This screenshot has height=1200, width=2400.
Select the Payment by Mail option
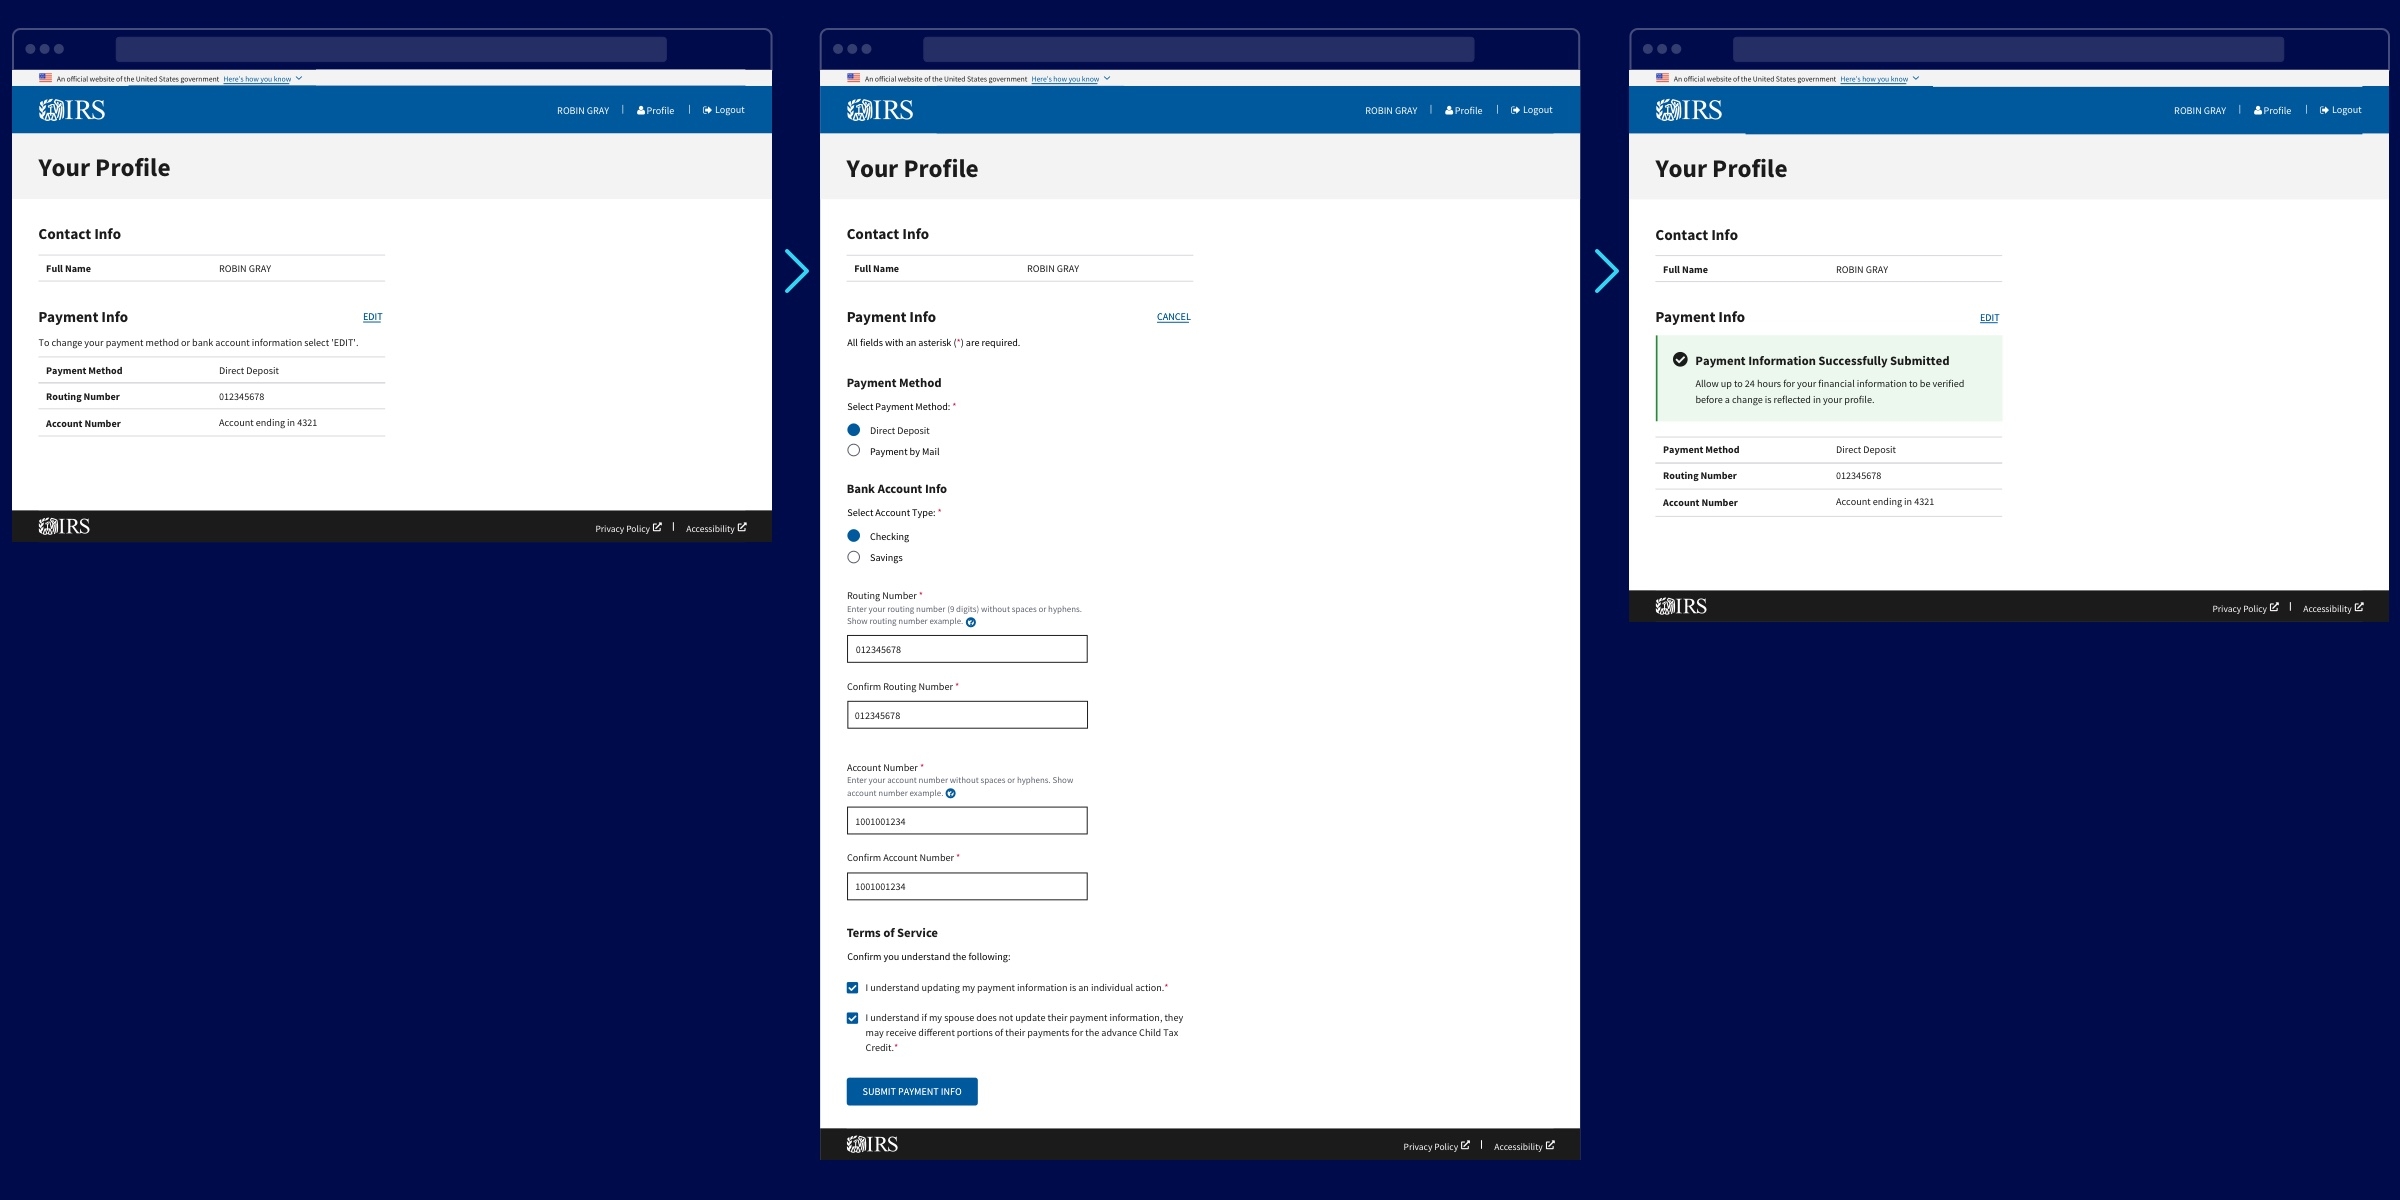(853, 451)
